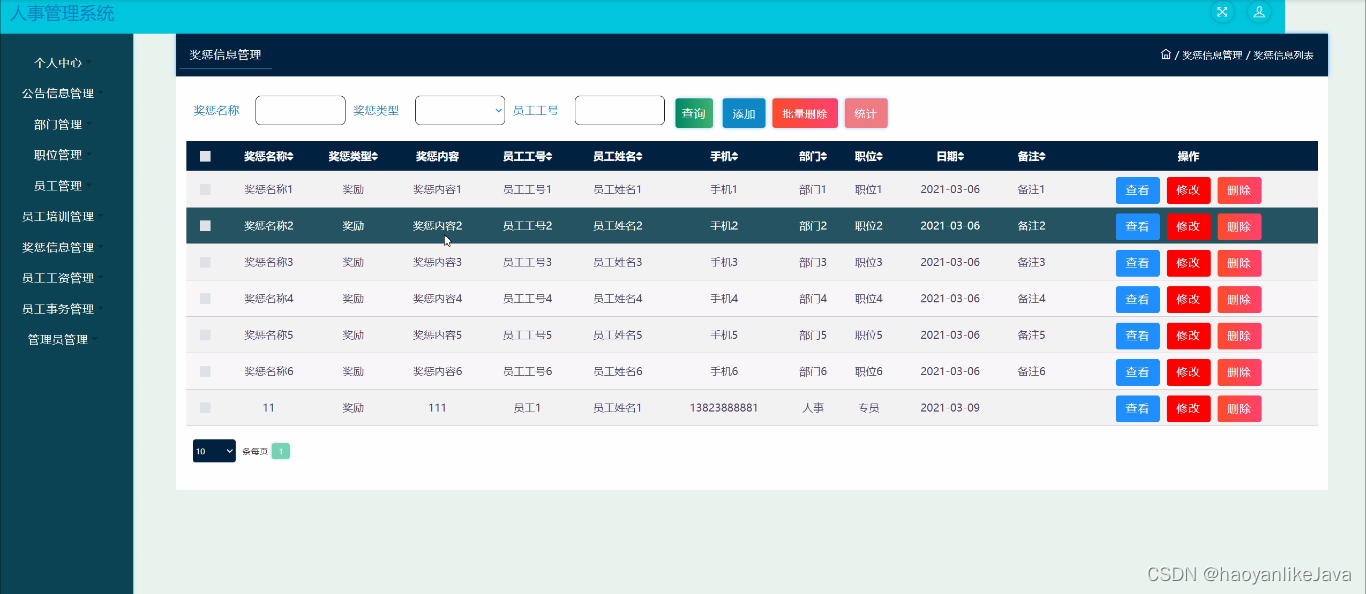The width and height of the screenshot is (1366, 594).
Task: Select the 奖惩信息管理 page tab
Action: [x=225, y=55]
